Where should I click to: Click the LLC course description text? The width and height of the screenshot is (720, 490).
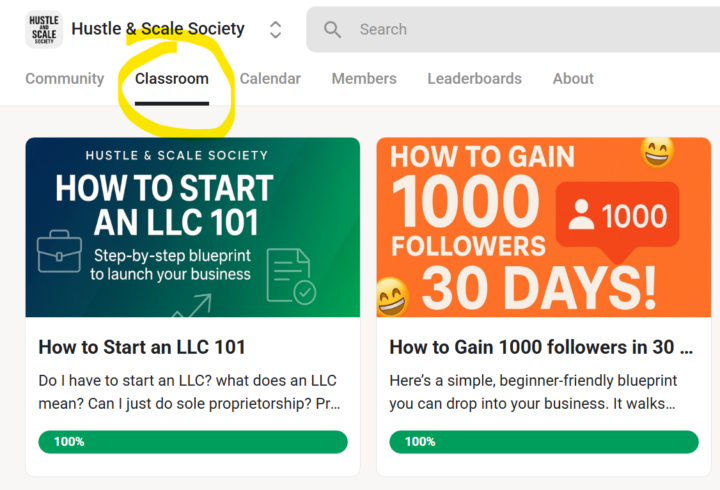(189, 392)
